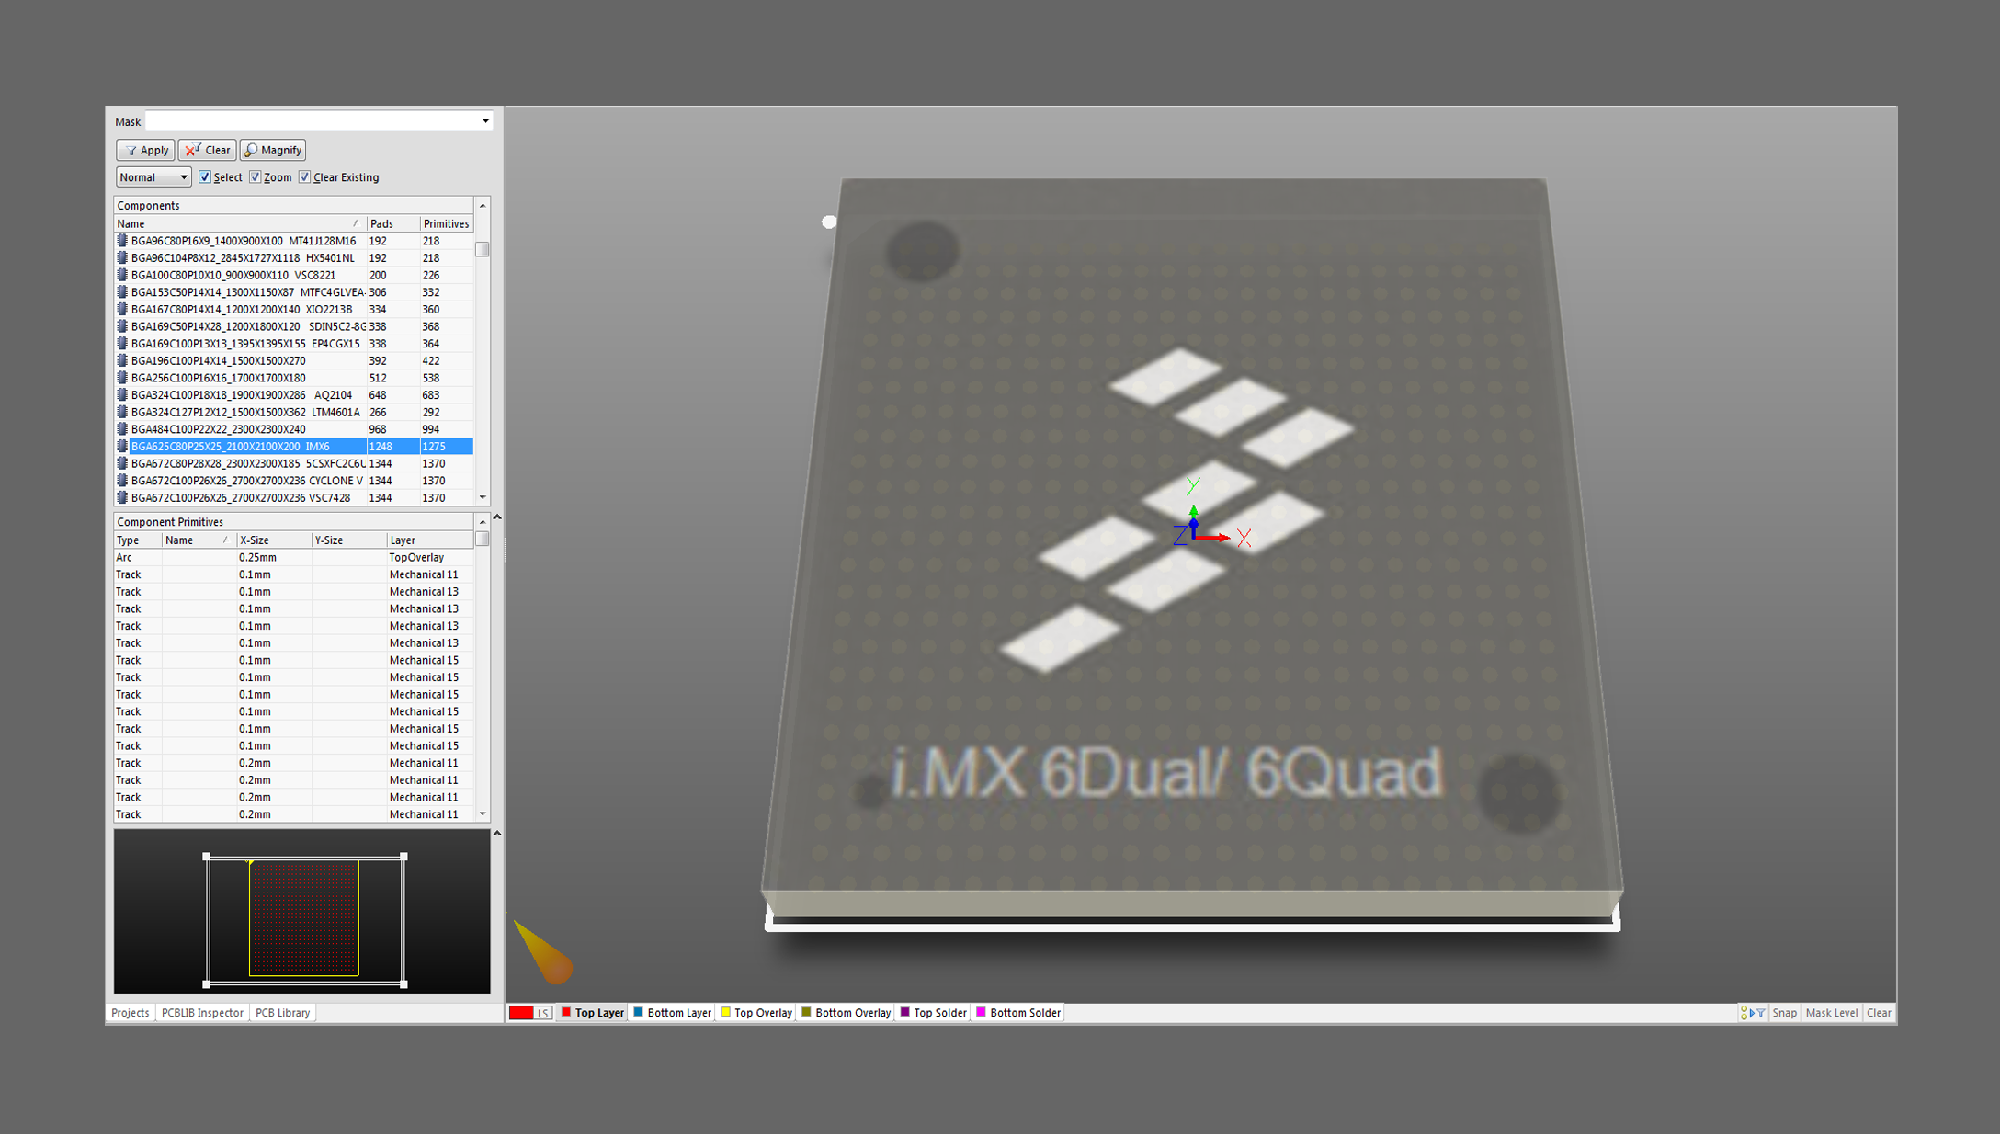
Task: Switch to the Projects tab
Action: 130,1013
